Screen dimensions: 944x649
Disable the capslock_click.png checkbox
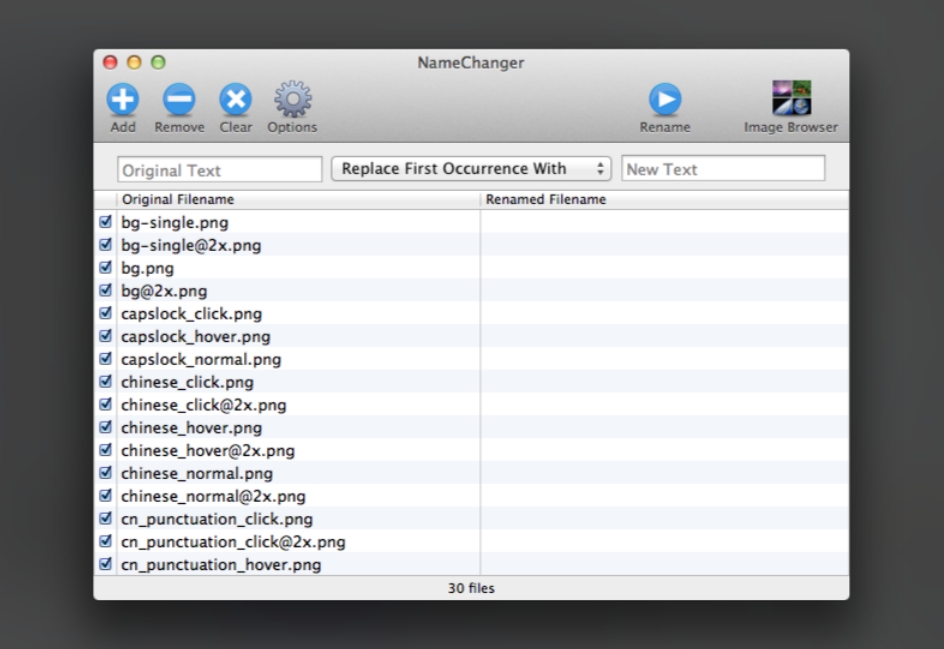point(105,313)
